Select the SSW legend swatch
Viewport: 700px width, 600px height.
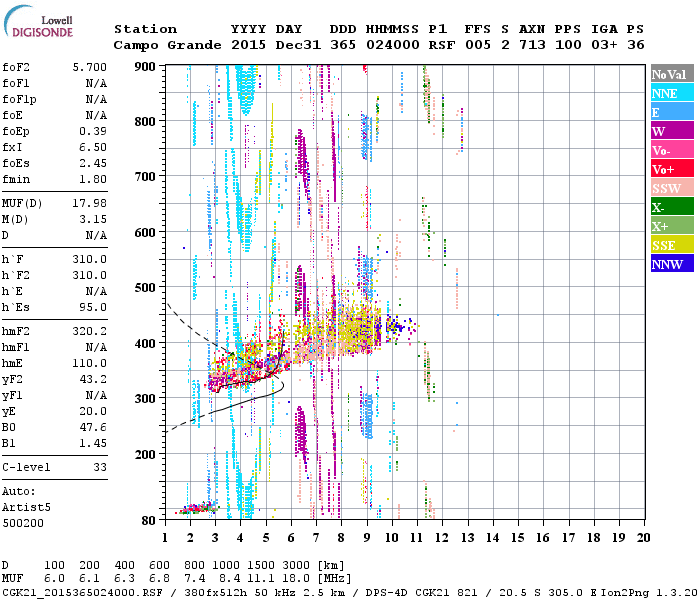pos(672,188)
